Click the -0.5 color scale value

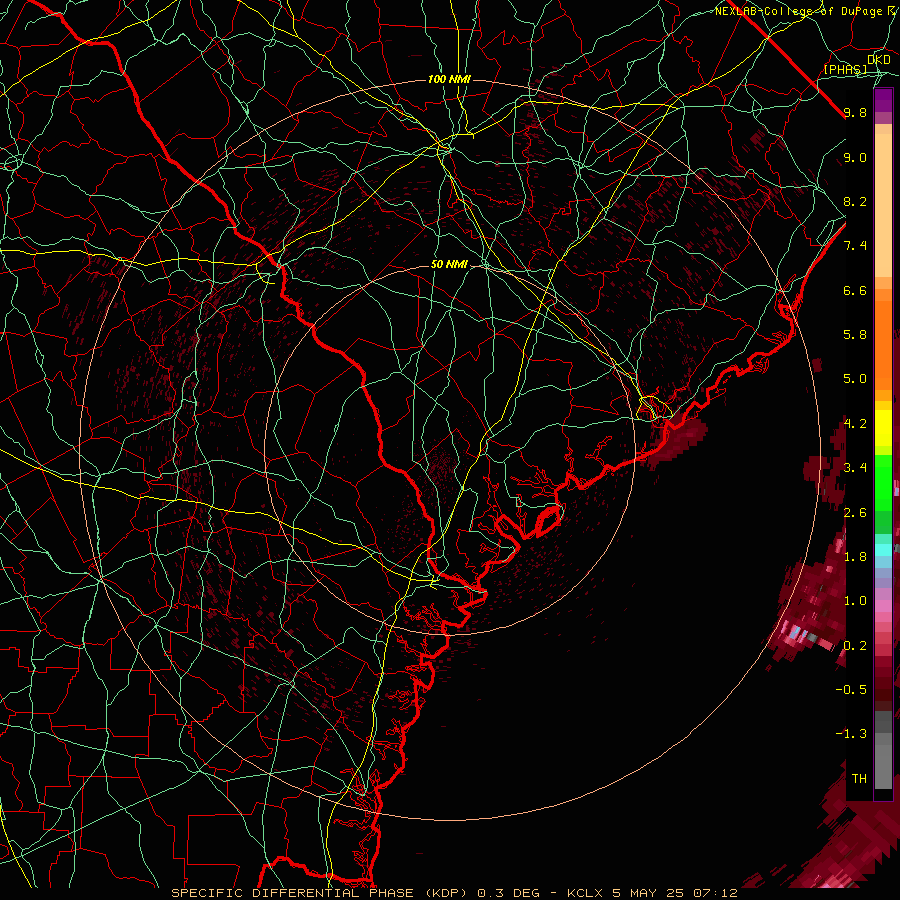pos(851,690)
